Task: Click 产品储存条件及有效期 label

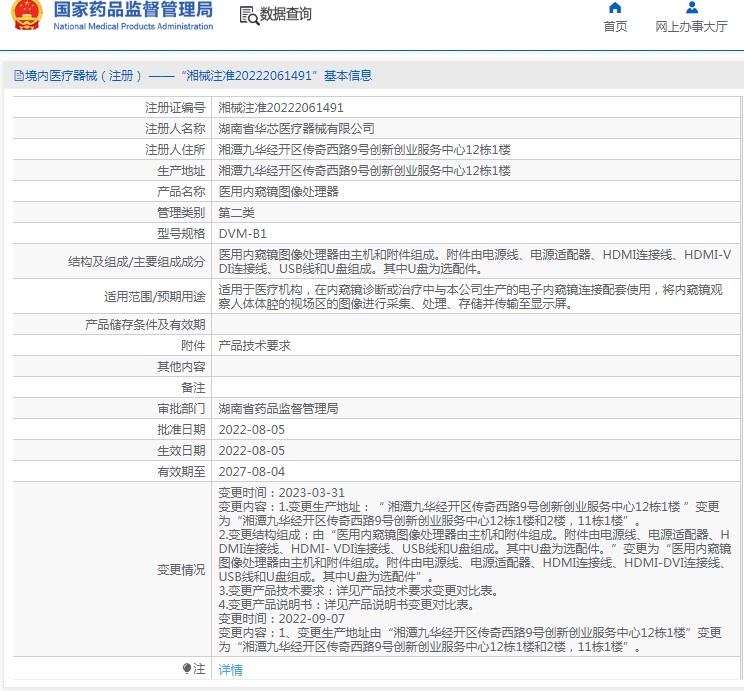Action: (x=145, y=325)
